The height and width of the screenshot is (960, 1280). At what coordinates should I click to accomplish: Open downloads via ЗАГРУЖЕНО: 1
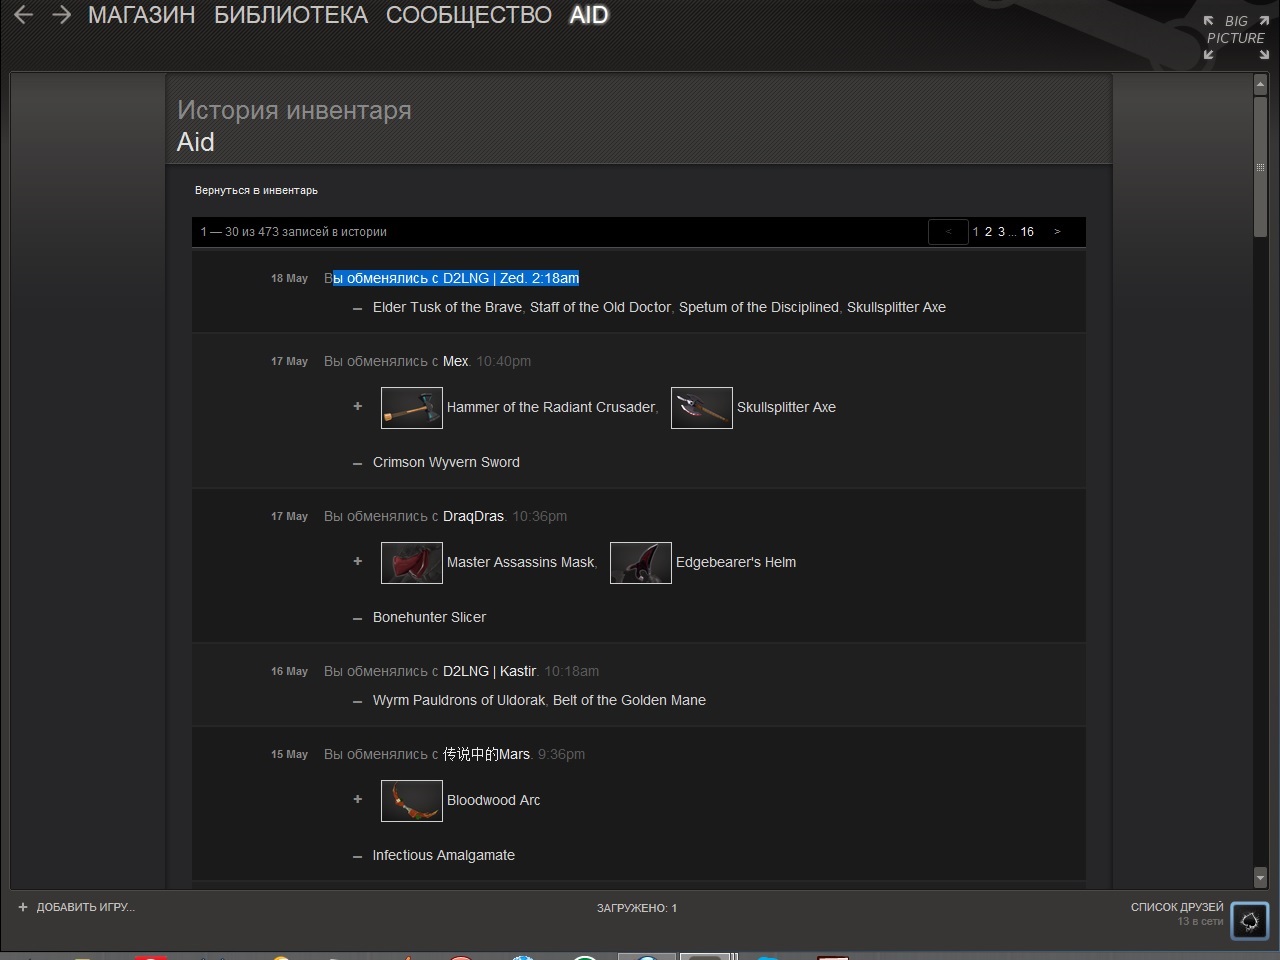click(637, 908)
